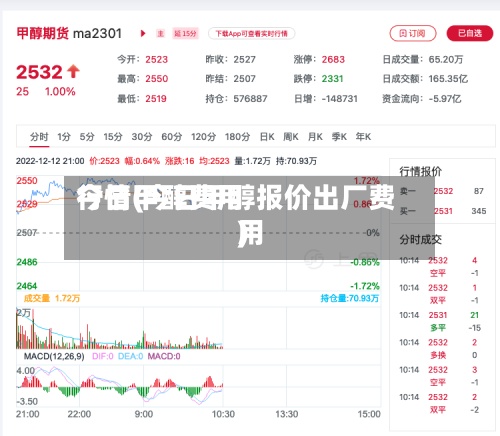Viewport: 500px width, 436px height.
Task: Click the 下载App可查看实时行情 button
Action: point(251,33)
